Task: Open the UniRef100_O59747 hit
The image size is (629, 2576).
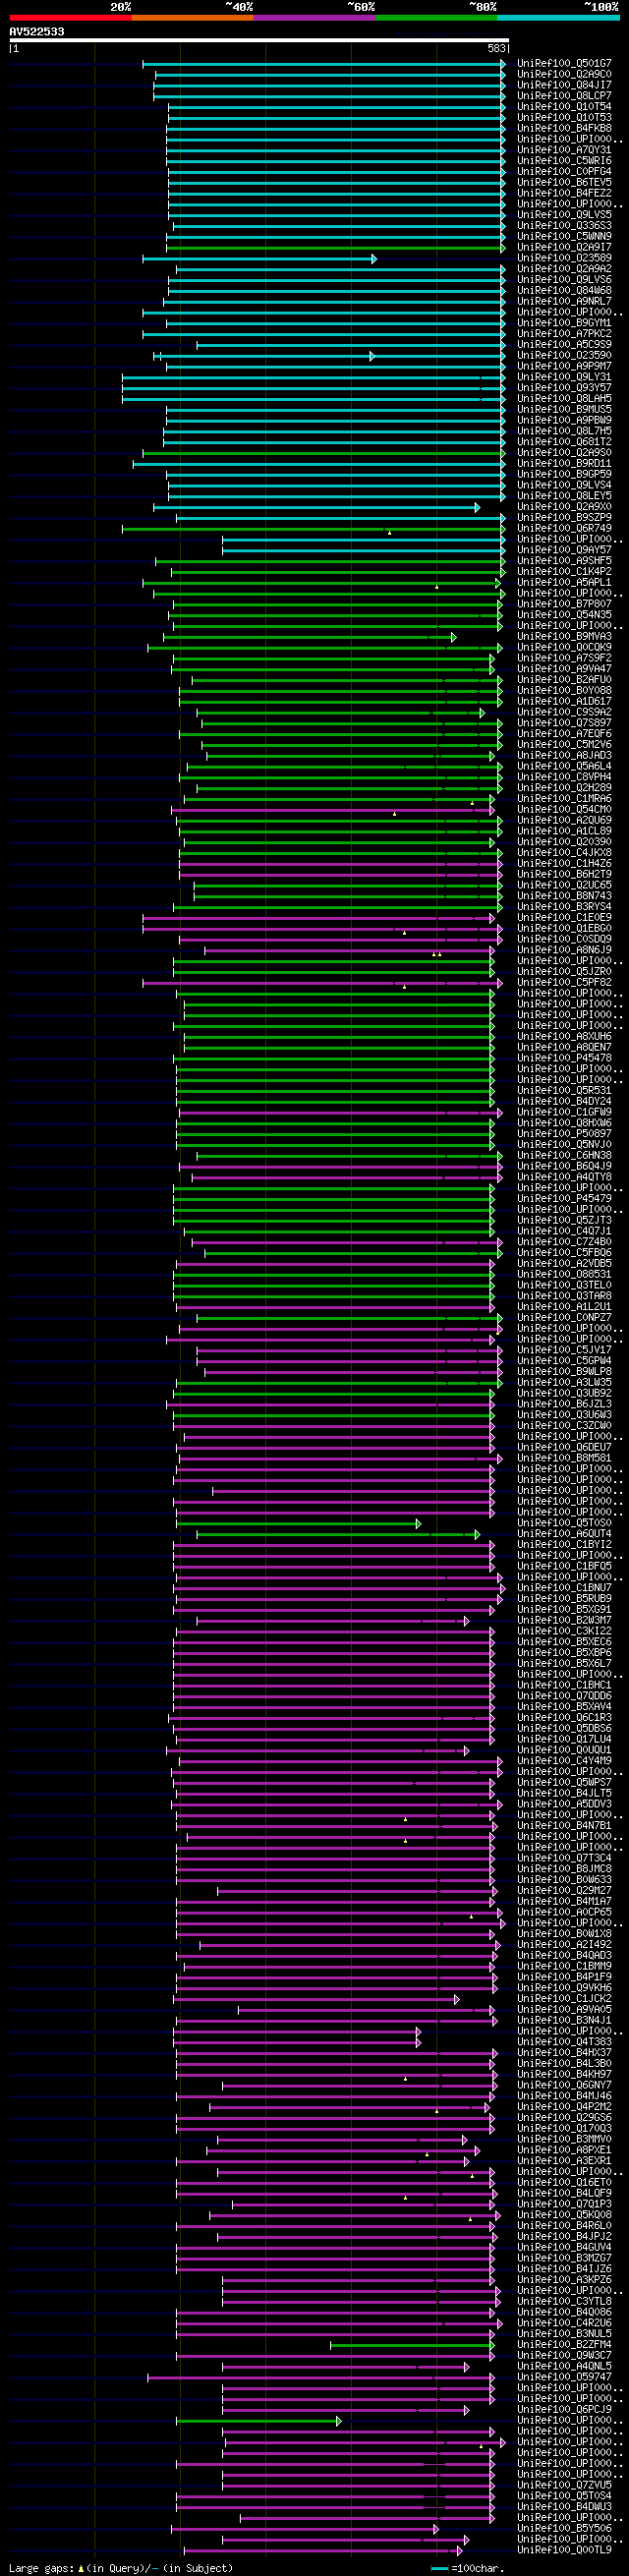Action: coord(565,2378)
